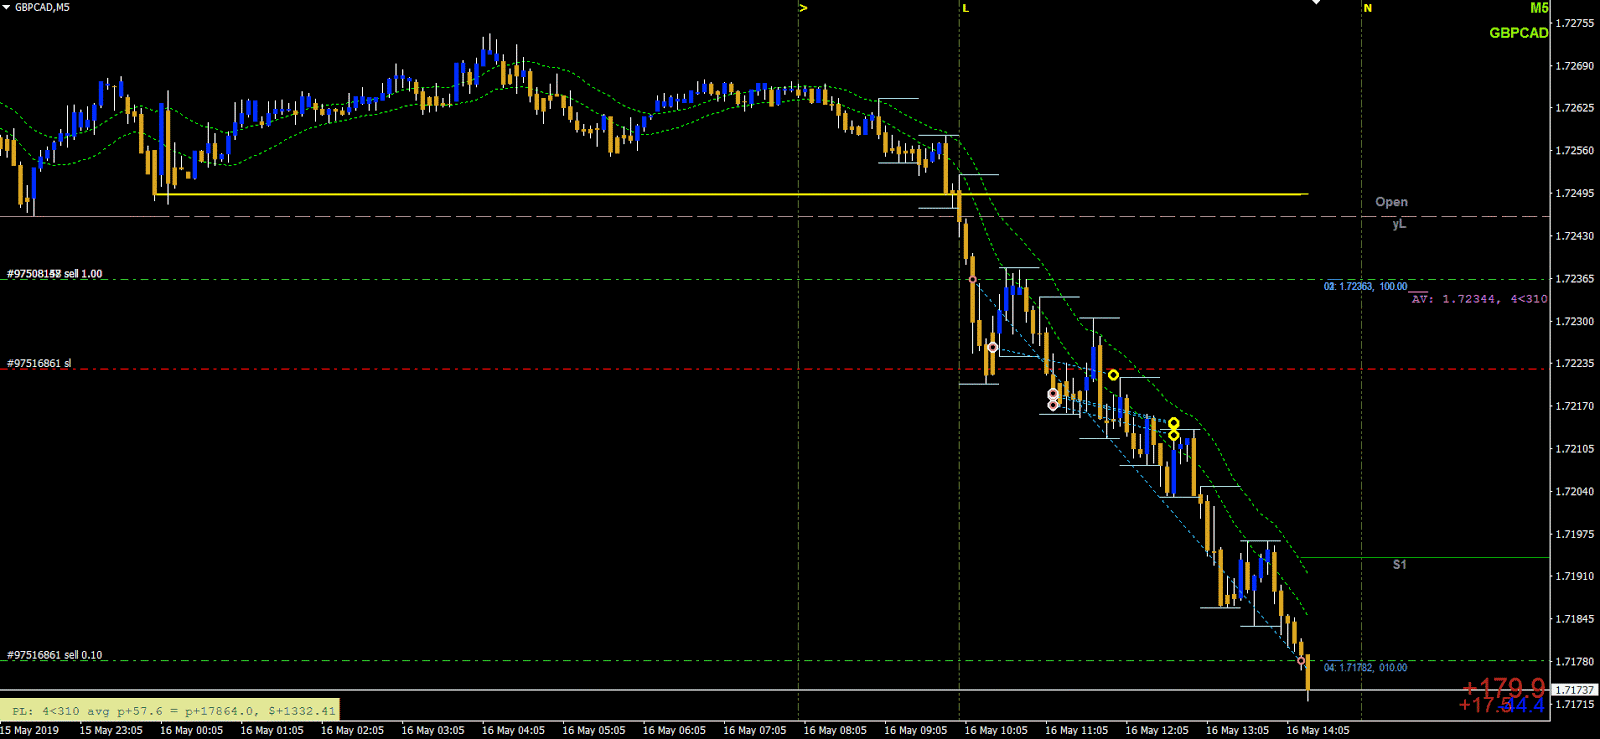Click the green GBPCAD symbol label

pos(1518,32)
